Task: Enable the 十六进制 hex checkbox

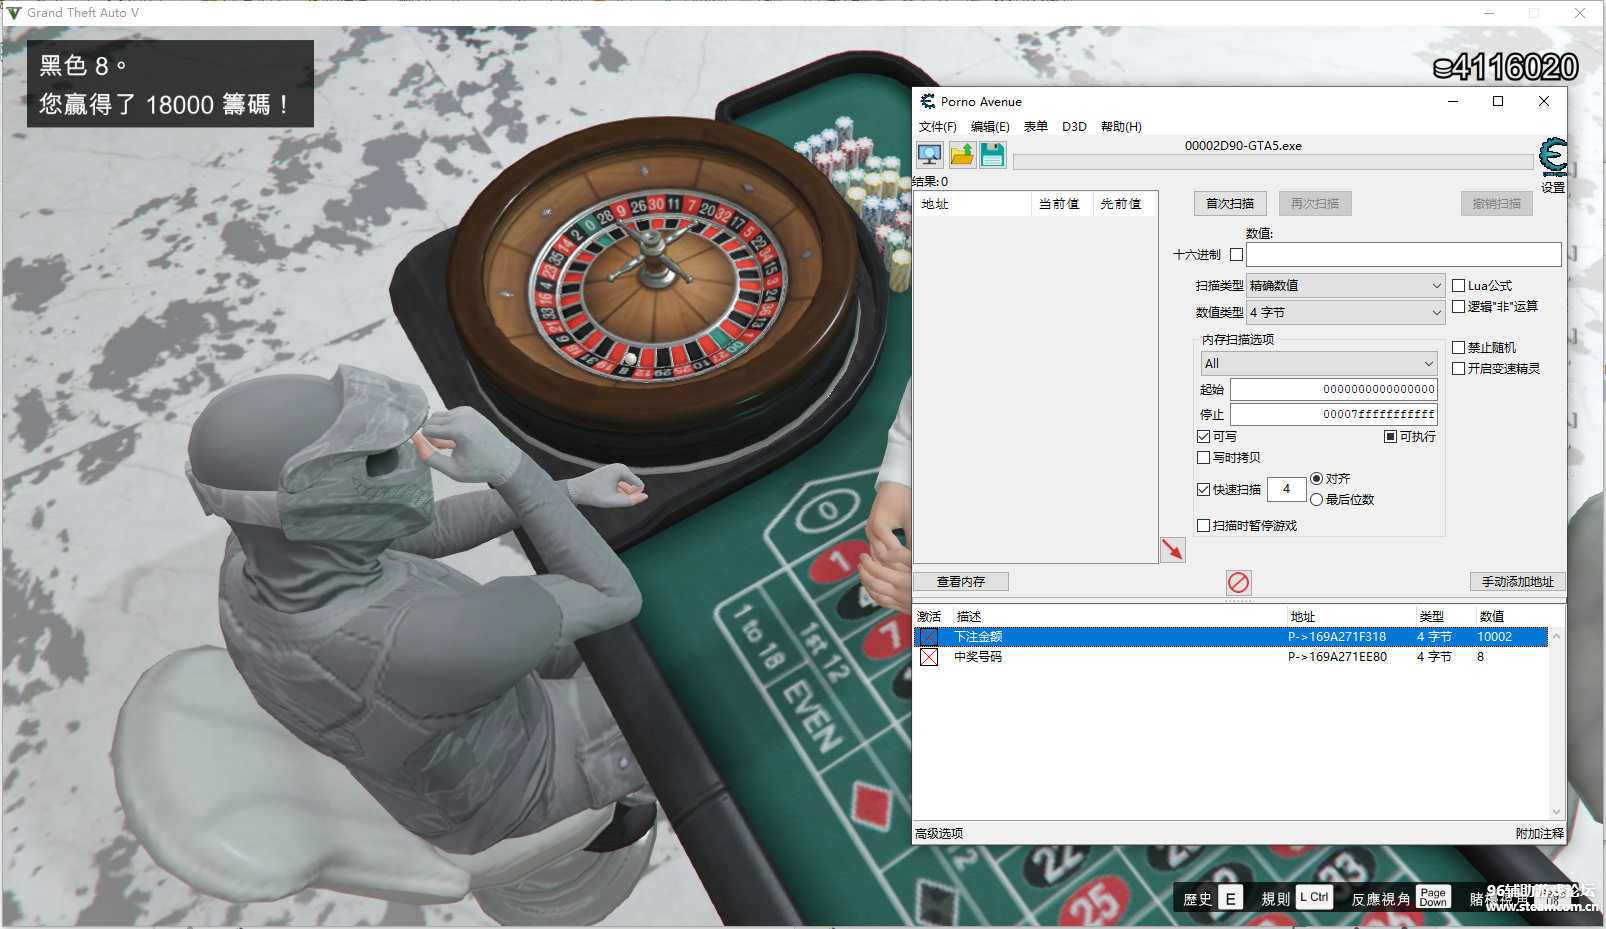Action: tap(1236, 255)
